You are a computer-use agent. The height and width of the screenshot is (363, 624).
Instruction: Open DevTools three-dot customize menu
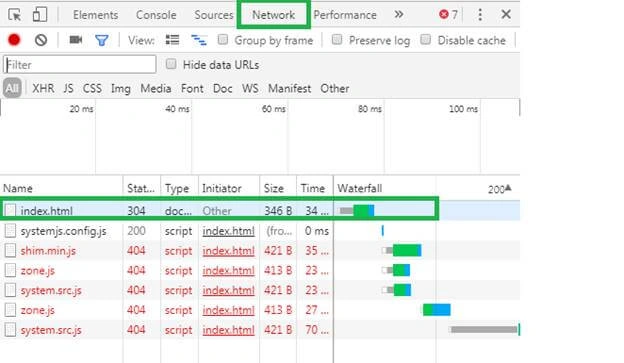pos(480,15)
